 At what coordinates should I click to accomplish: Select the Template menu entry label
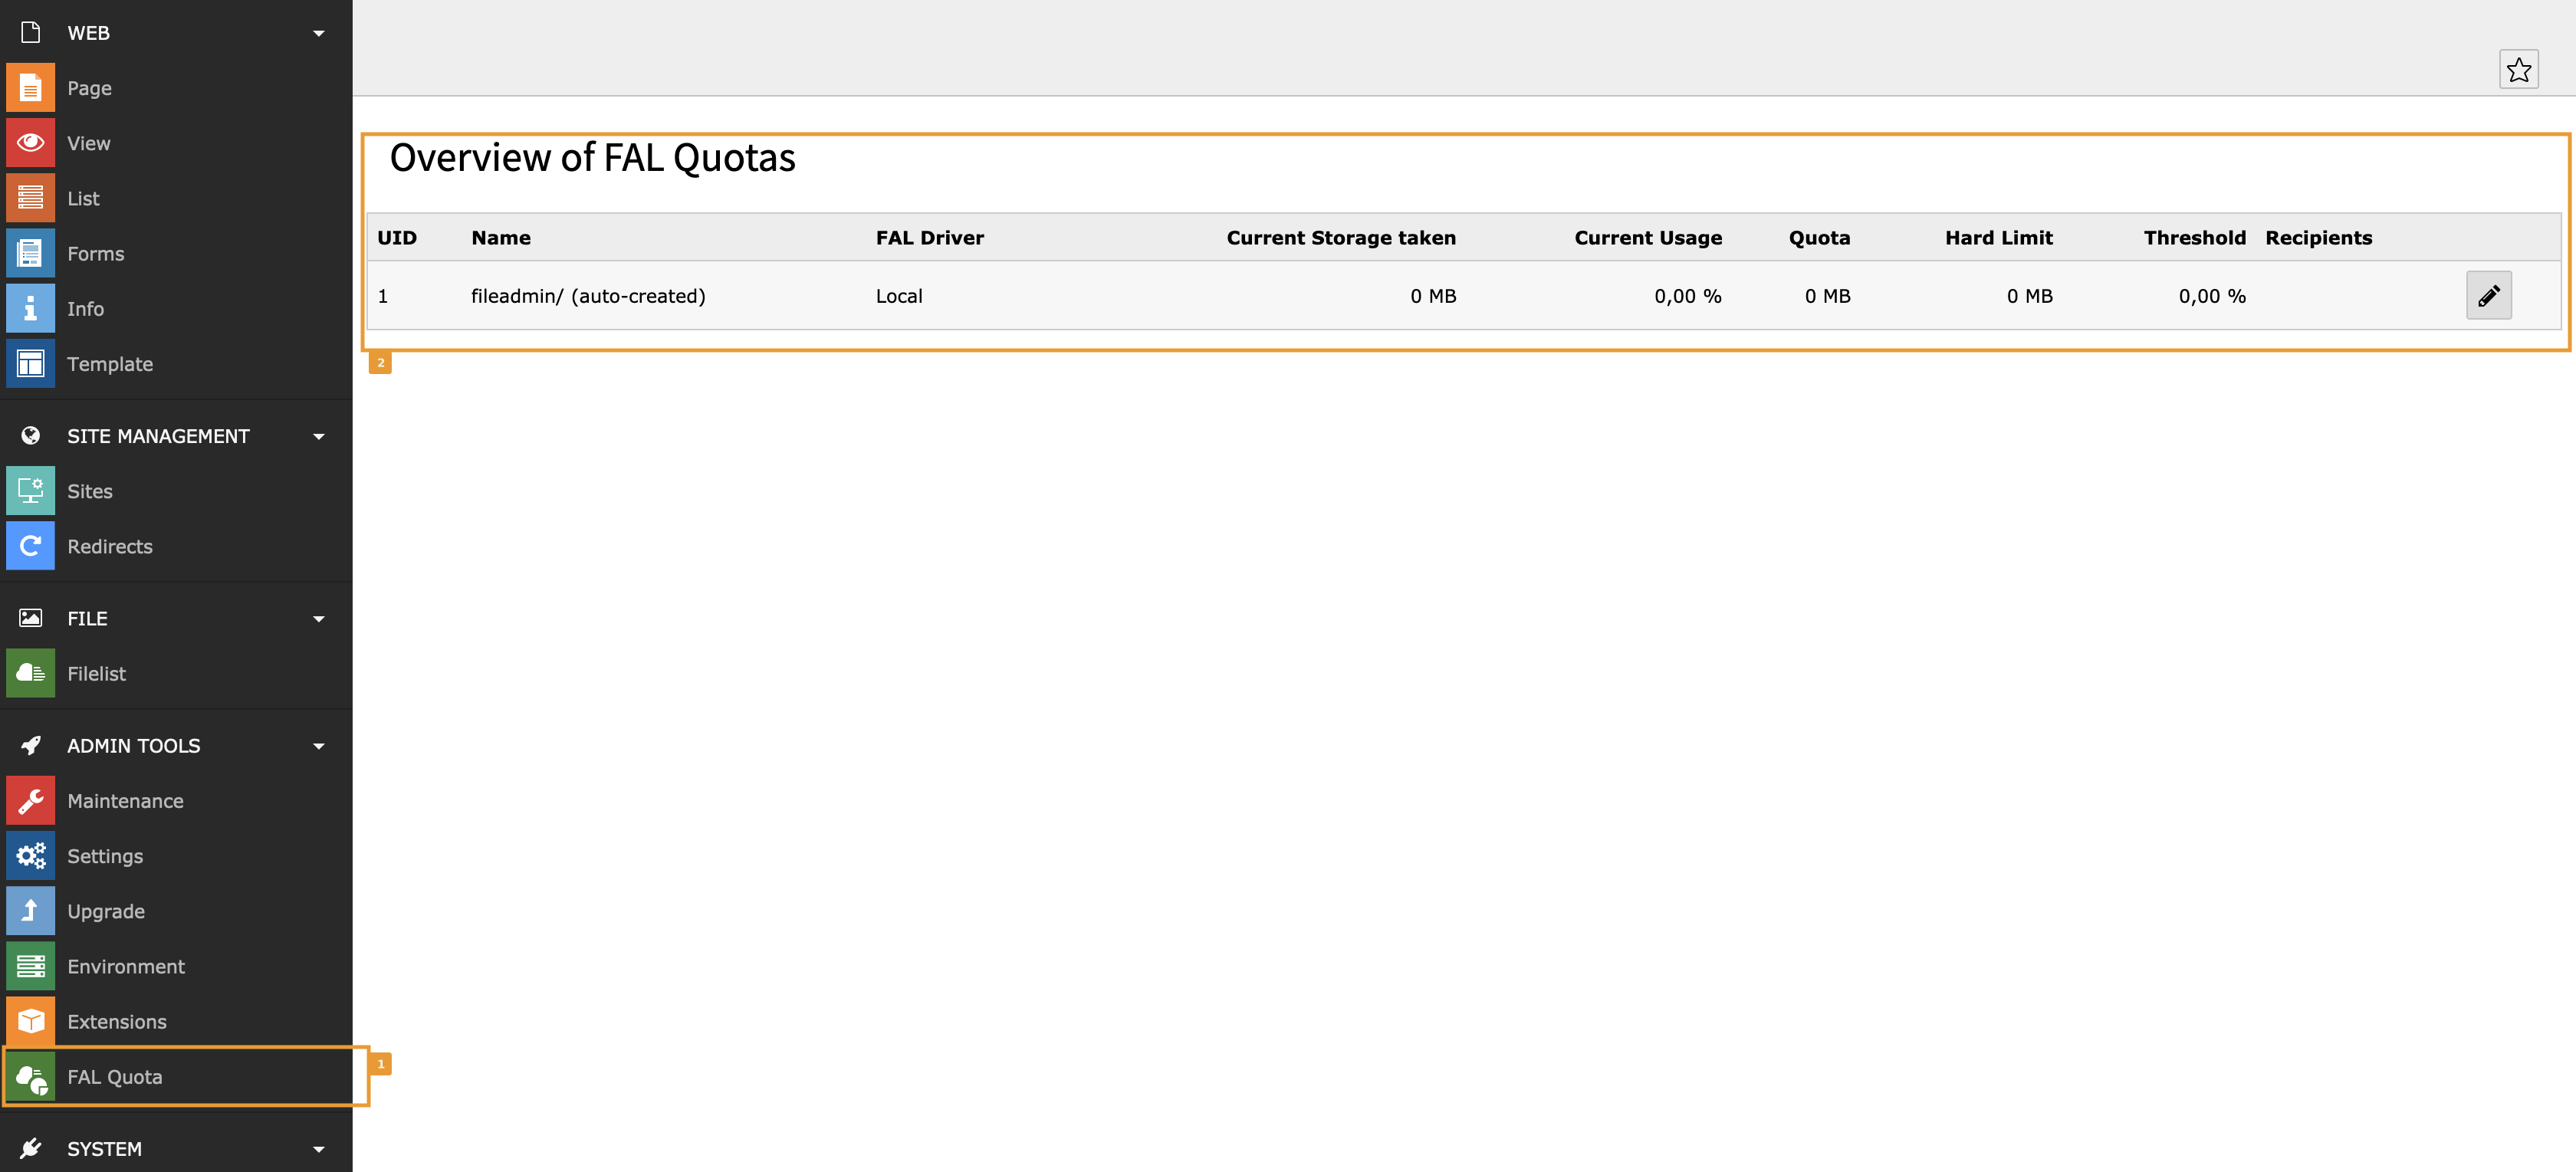[110, 364]
